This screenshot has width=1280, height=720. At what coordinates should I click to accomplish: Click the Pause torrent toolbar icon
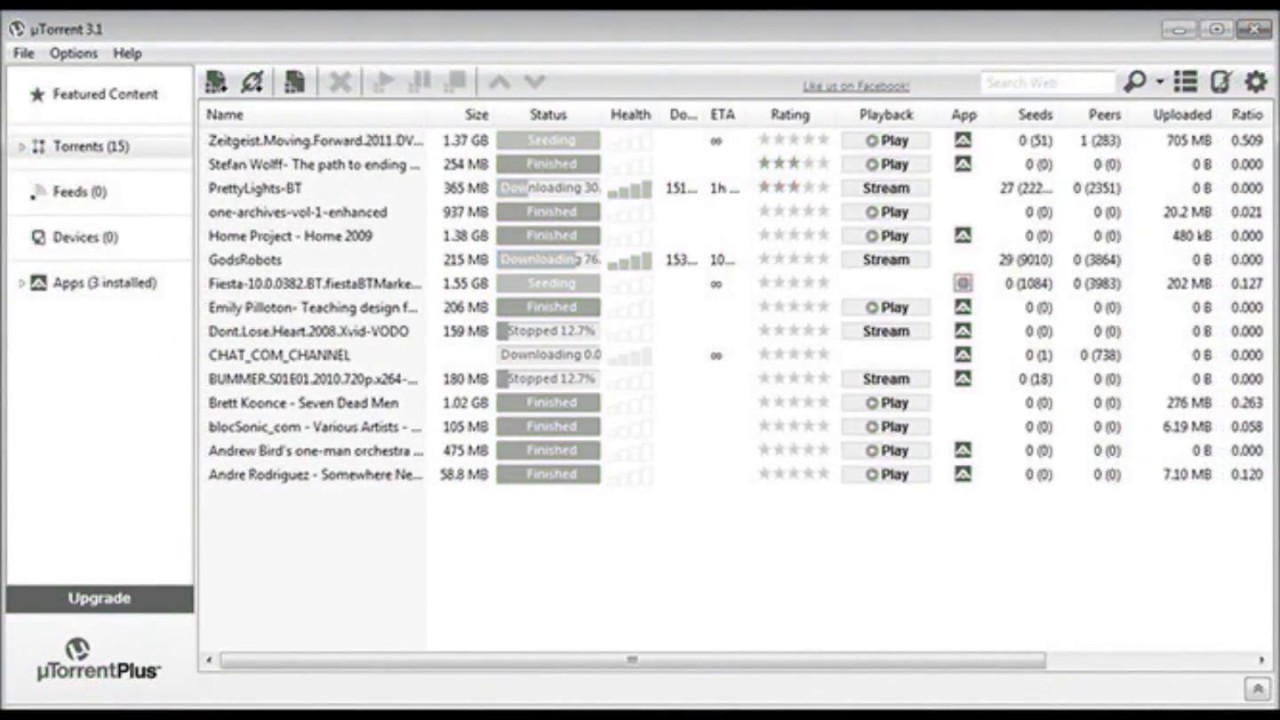coord(421,82)
